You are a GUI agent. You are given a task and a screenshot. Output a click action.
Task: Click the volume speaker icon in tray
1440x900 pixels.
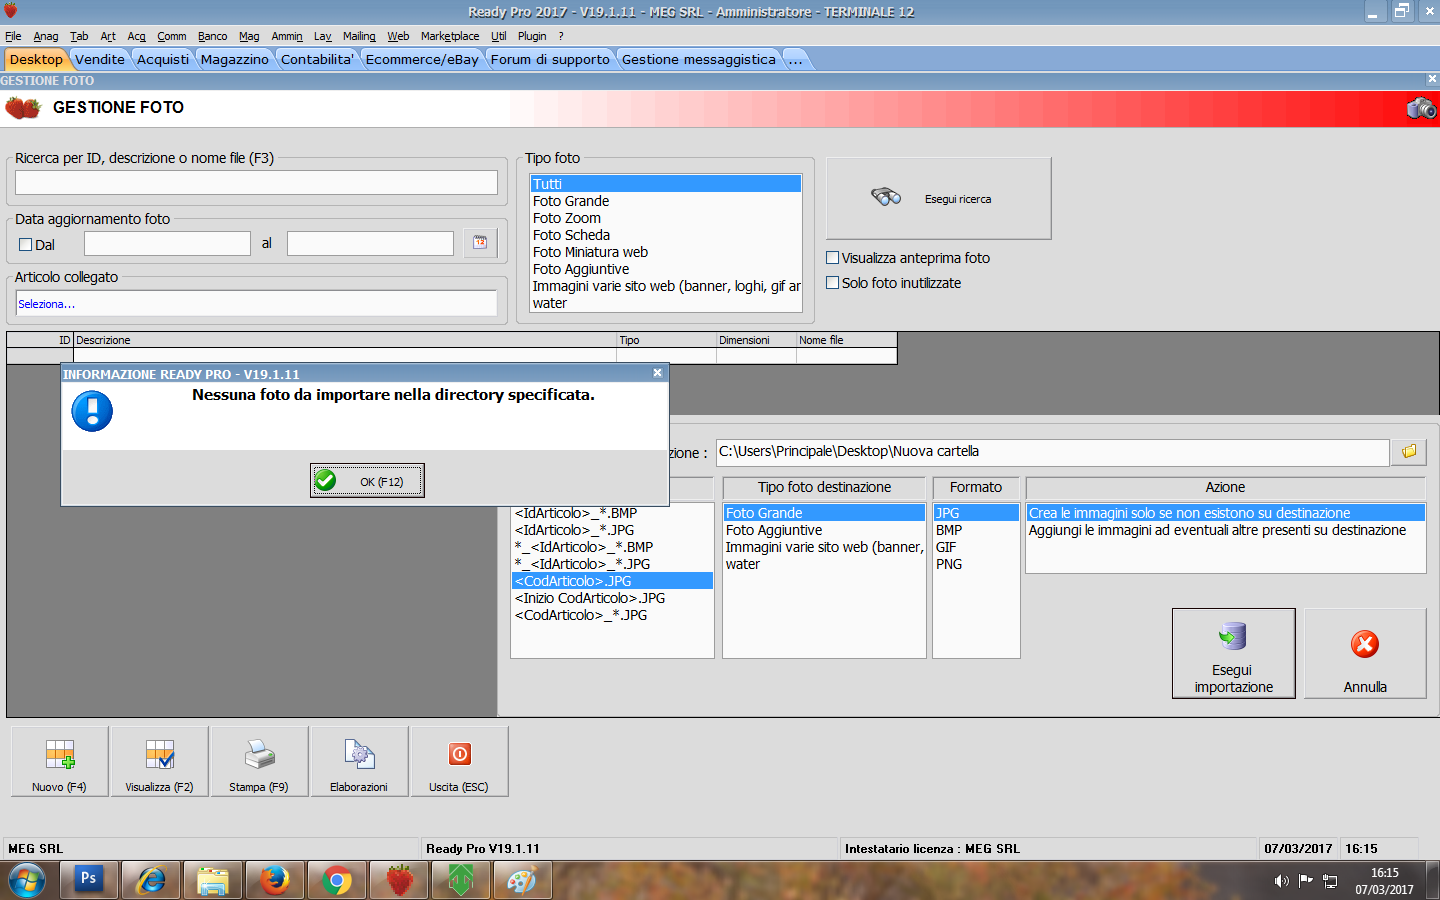[1281, 881]
